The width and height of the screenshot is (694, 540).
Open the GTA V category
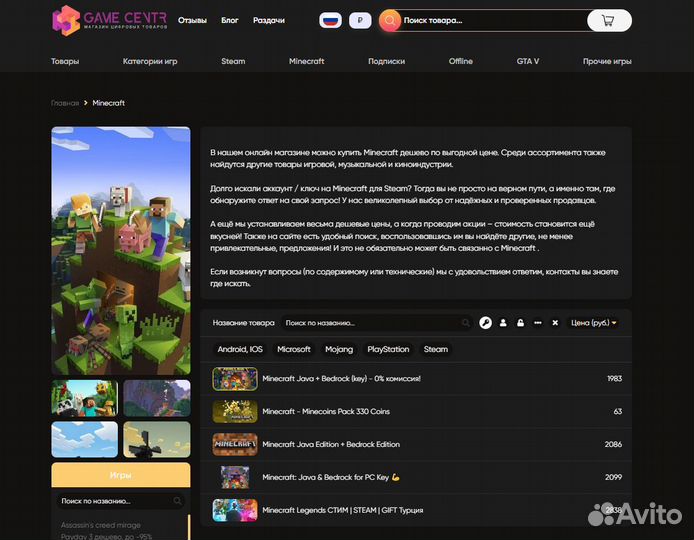pyautogui.click(x=528, y=61)
